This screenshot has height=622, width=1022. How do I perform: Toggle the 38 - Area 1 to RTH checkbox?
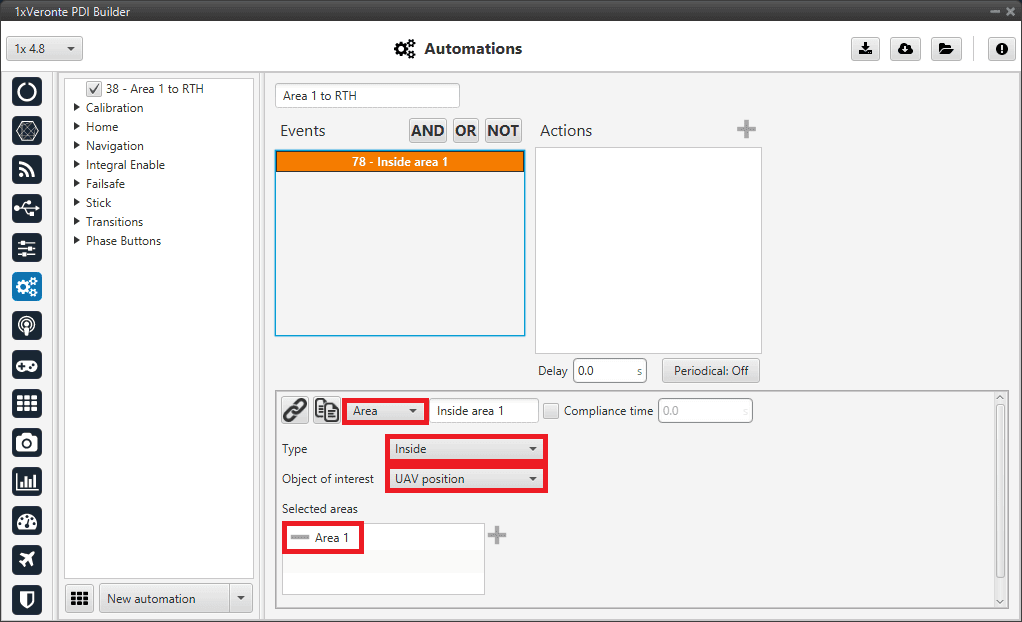click(x=94, y=89)
